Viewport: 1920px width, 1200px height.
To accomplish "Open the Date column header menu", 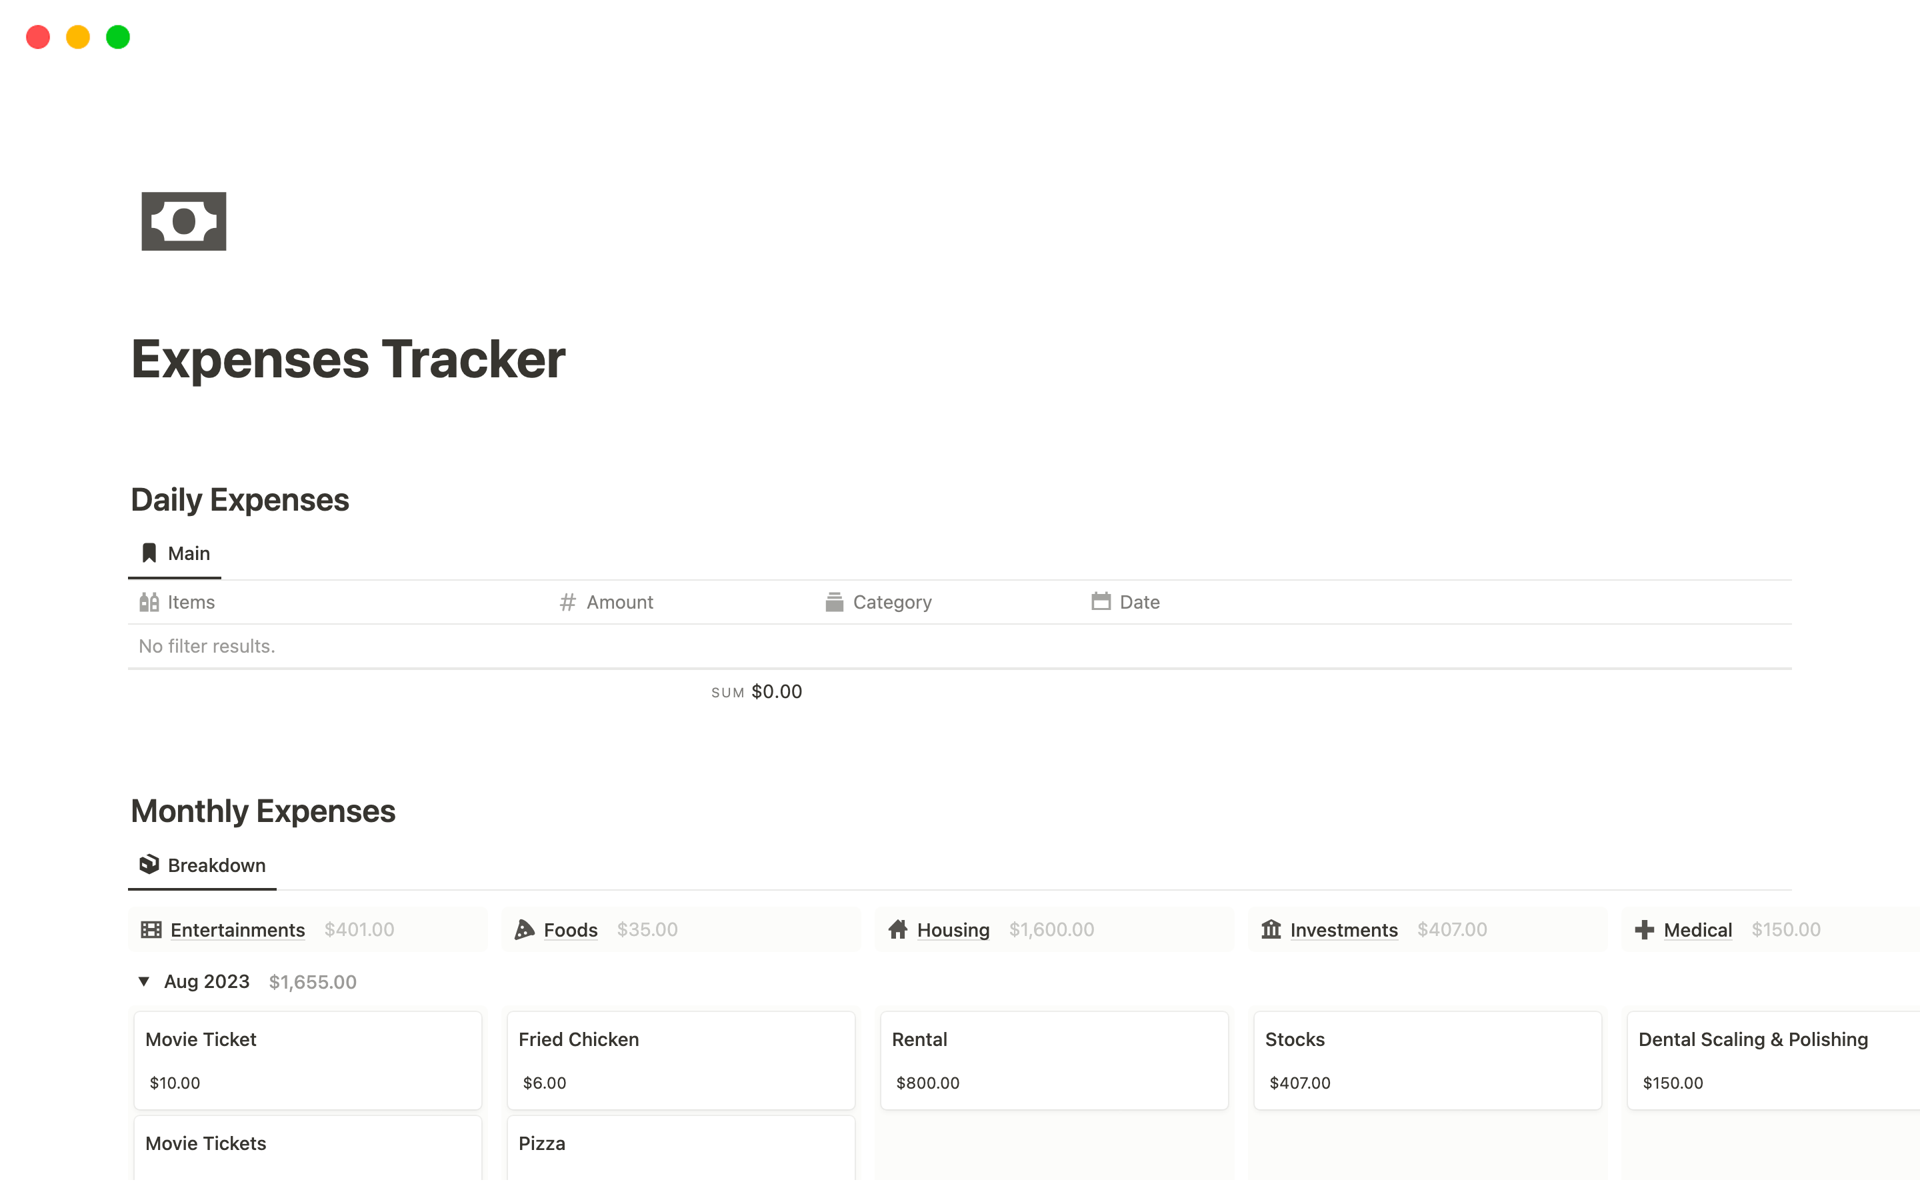I will [x=1138, y=602].
